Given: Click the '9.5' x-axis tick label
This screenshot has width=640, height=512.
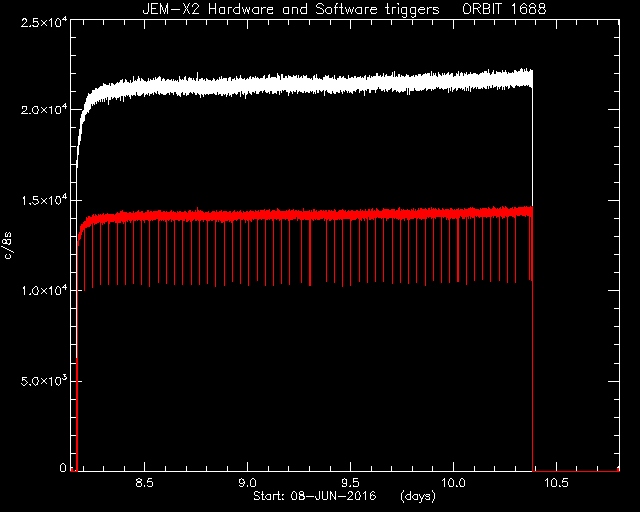Looking at the screenshot, I should coord(350,483).
